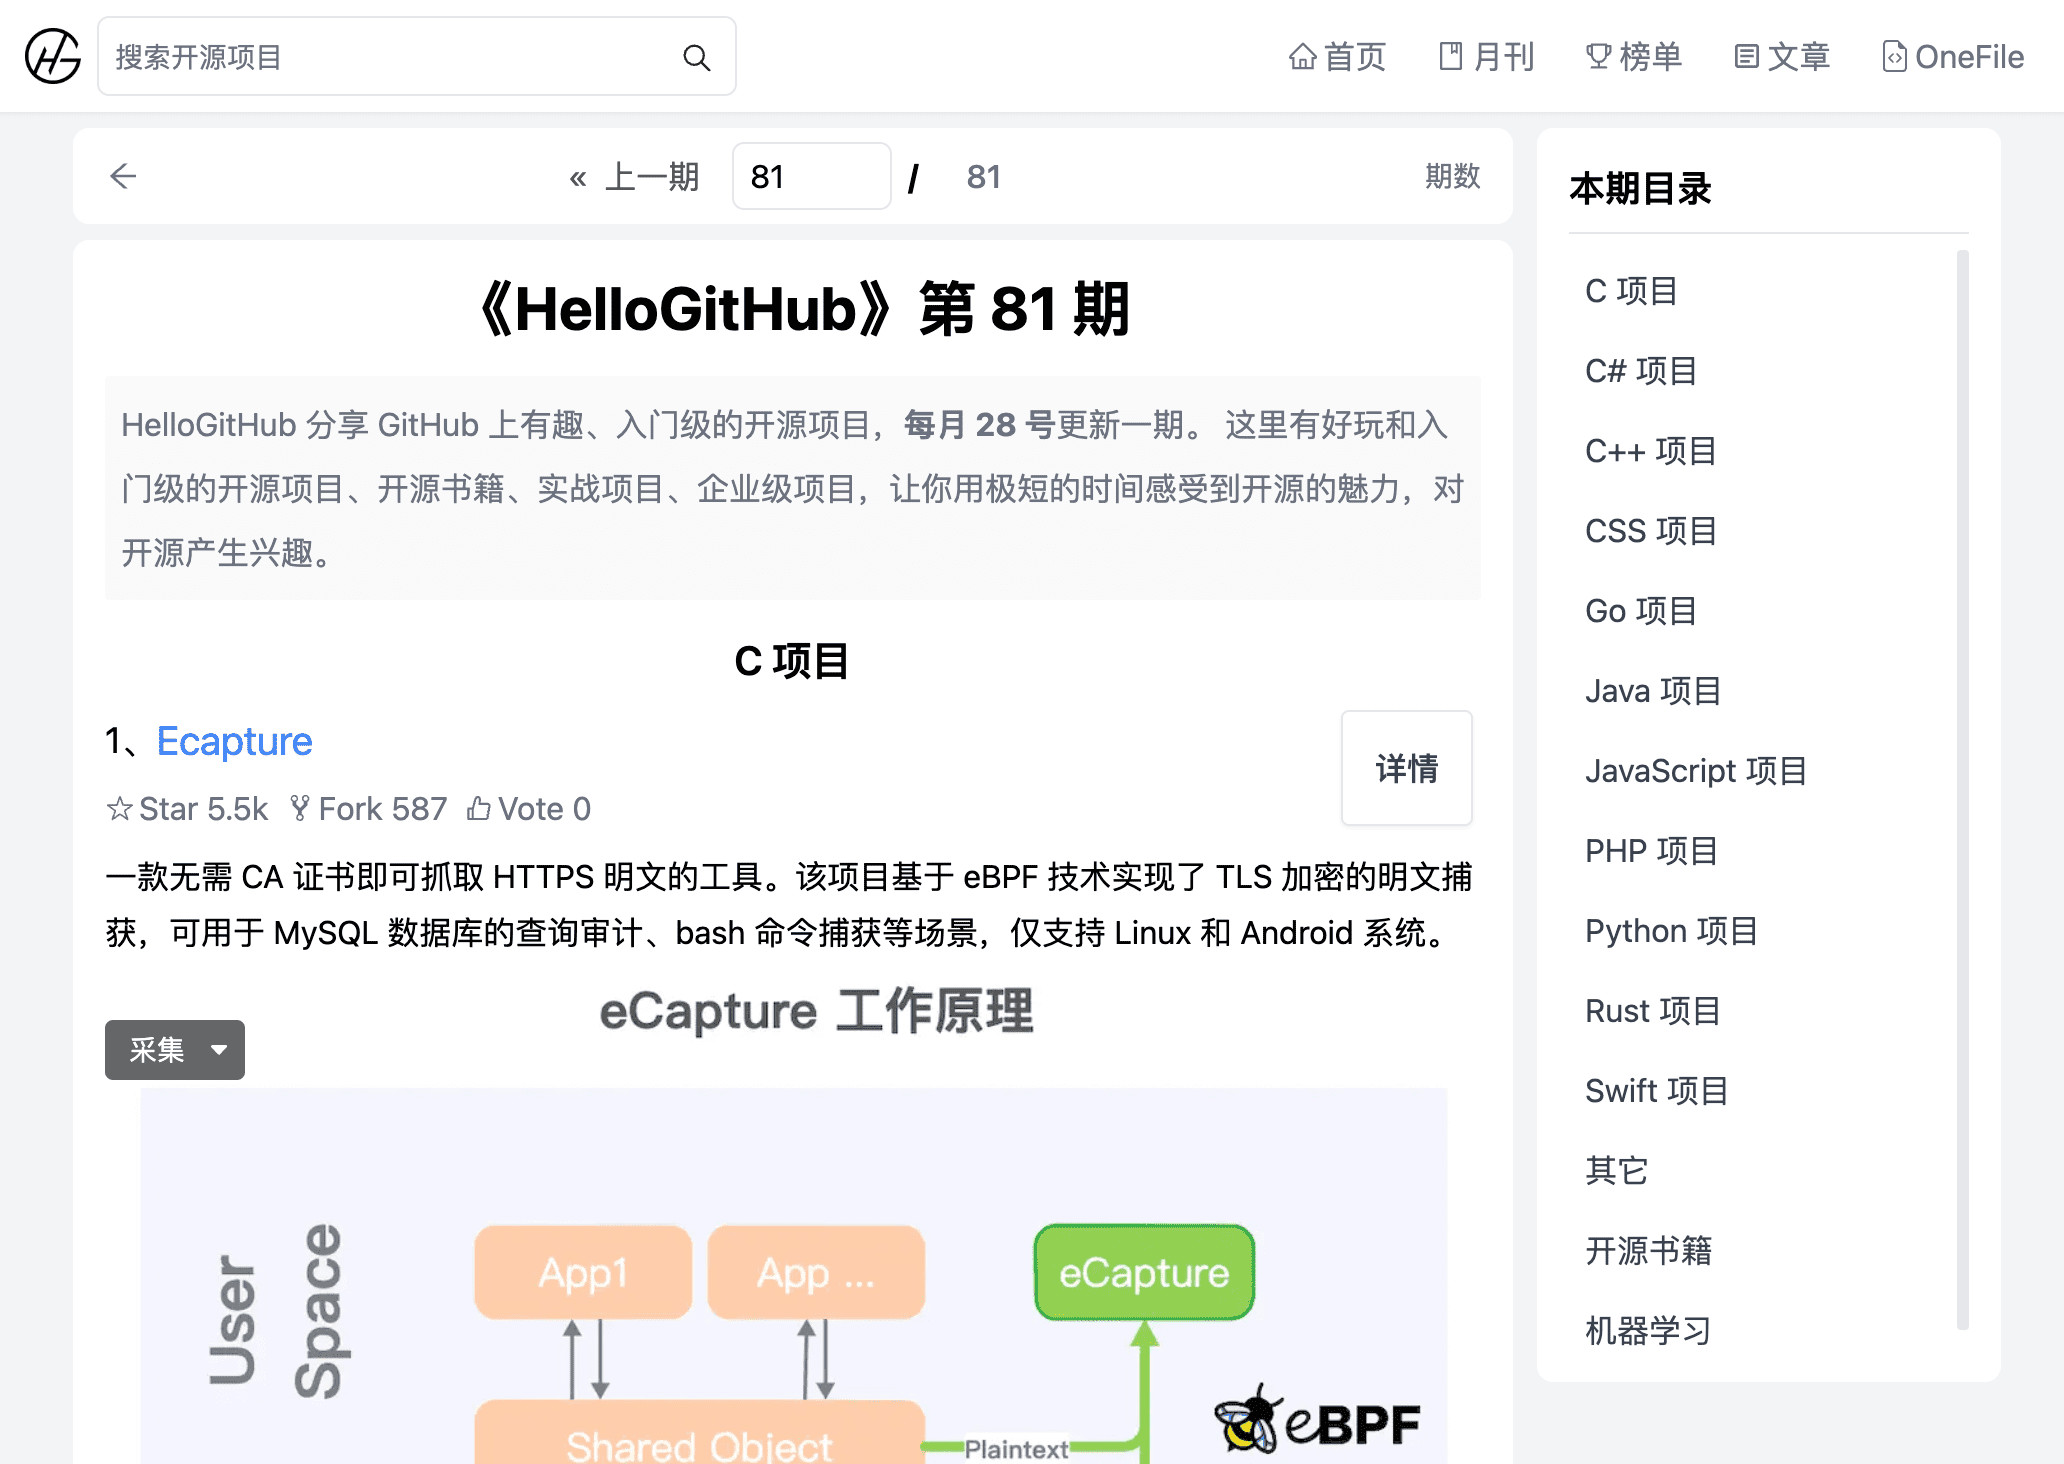The height and width of the screenshot is (1464, 2064).
Task: Click the table of contents scrollbar
Action: pyautogui.click(x=1962, y=790)
